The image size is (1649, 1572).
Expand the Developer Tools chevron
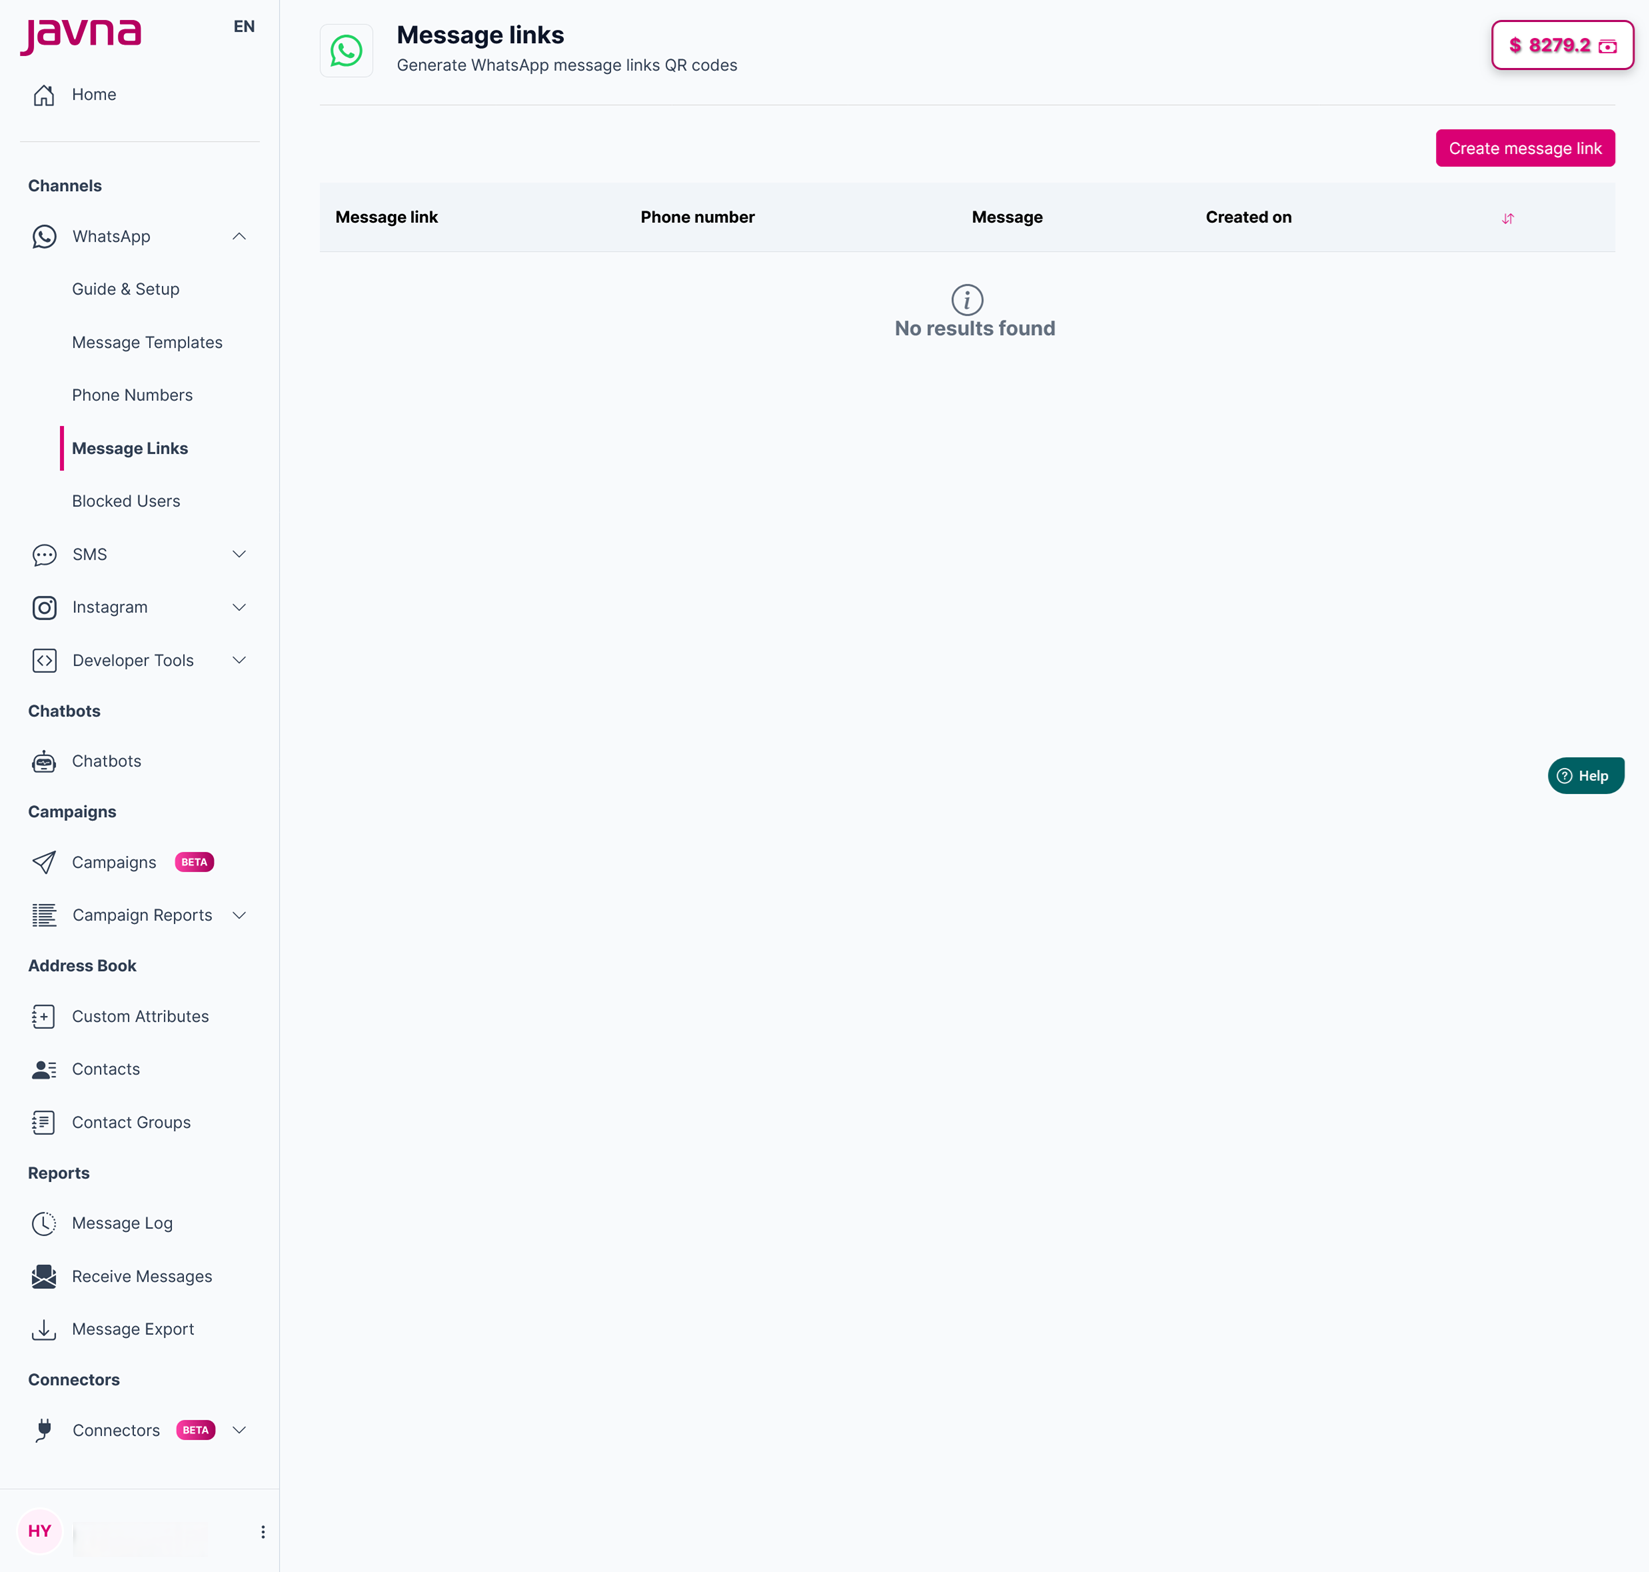pyautogui.click(x=239, y=661)
